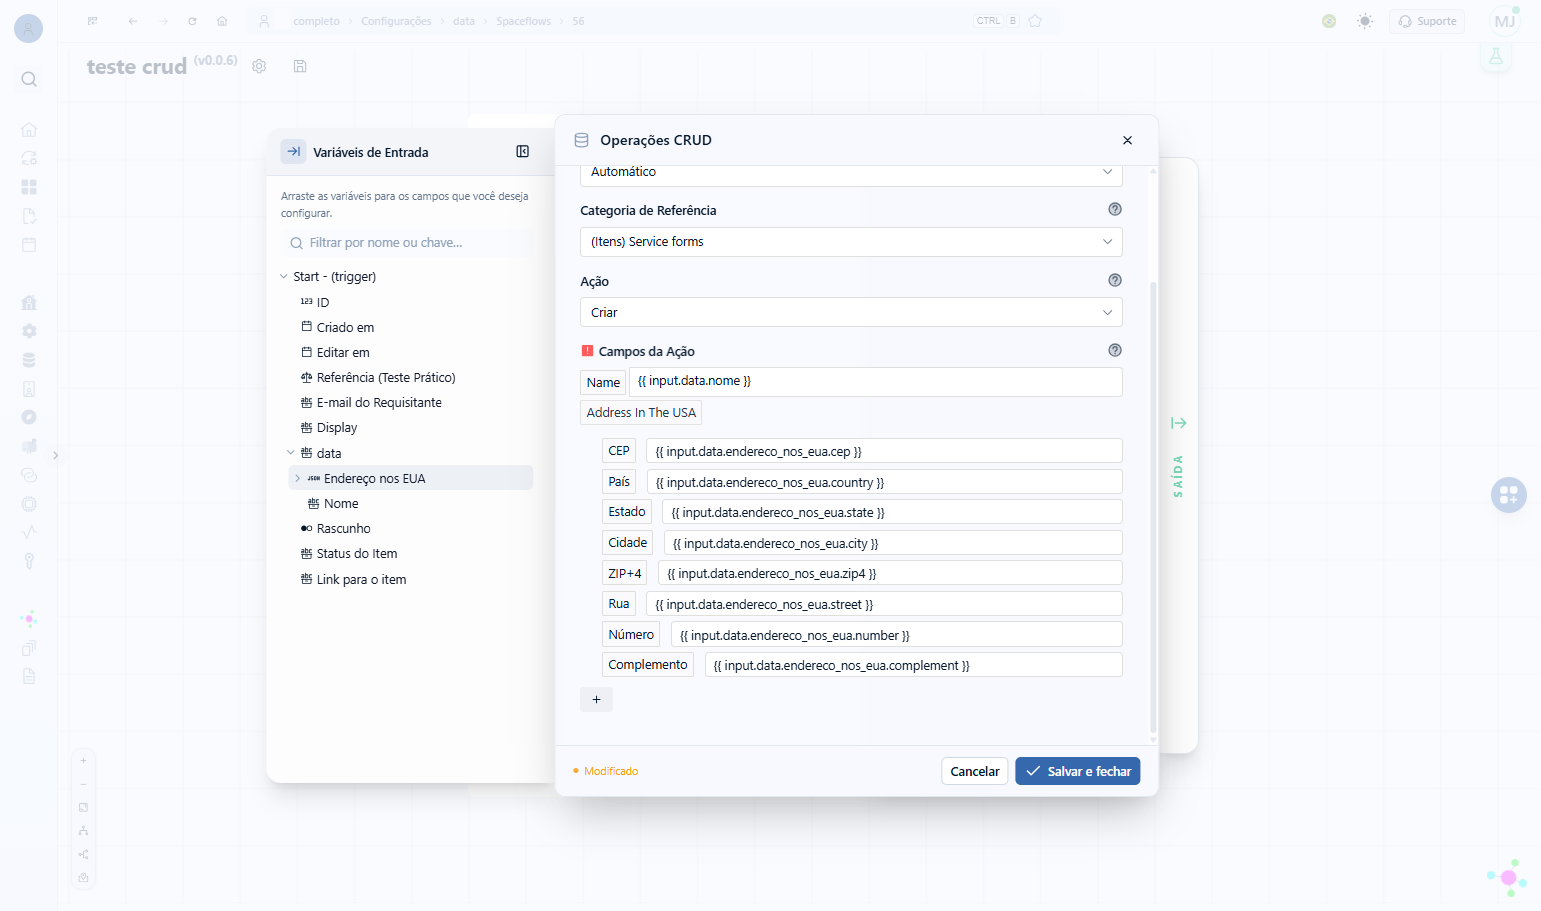Open the Ação dropdown showing Criar
Image resolution: width=1541 pixels, height=911 pixels.
(x=851, y=312)
